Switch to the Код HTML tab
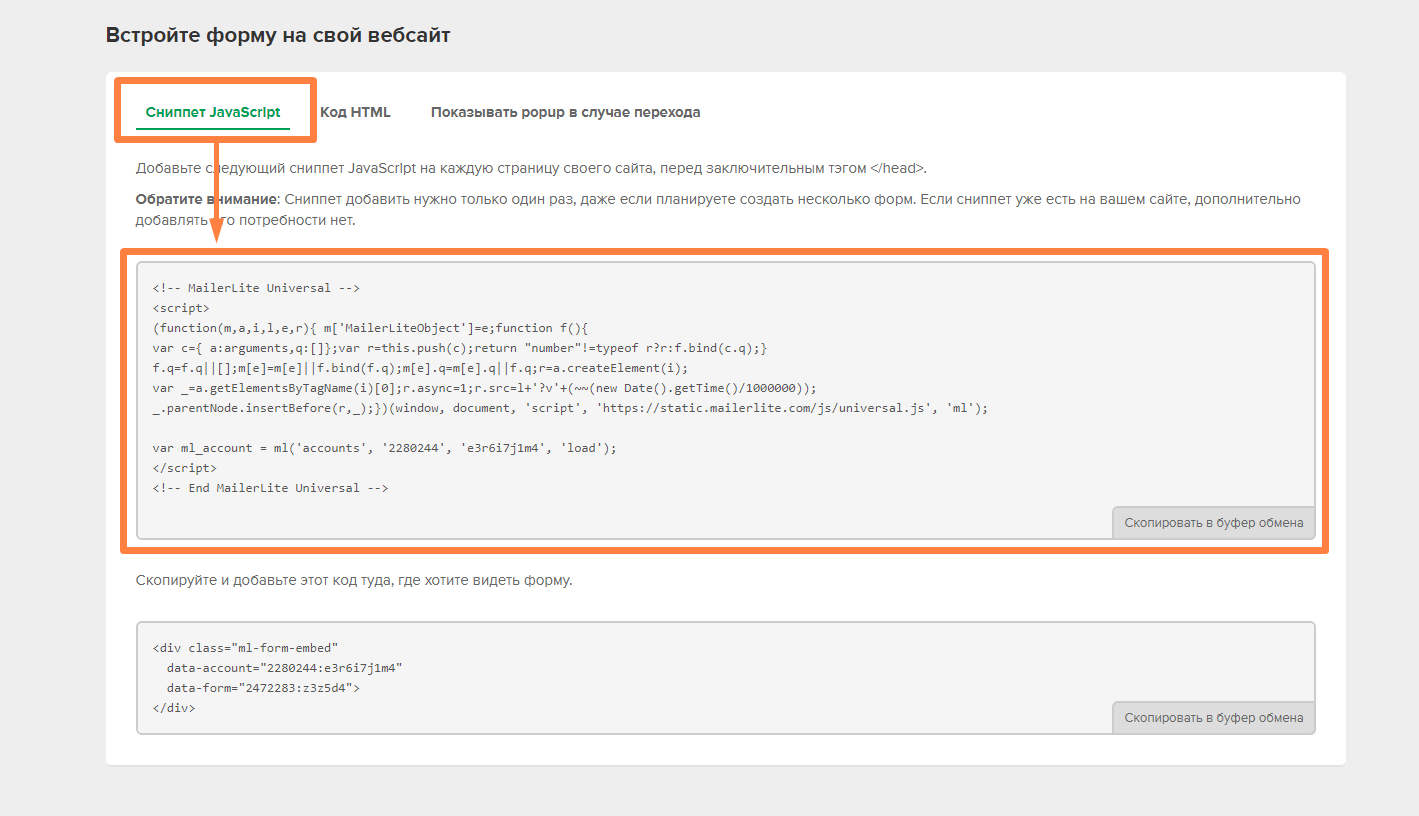 click(355, 112)
